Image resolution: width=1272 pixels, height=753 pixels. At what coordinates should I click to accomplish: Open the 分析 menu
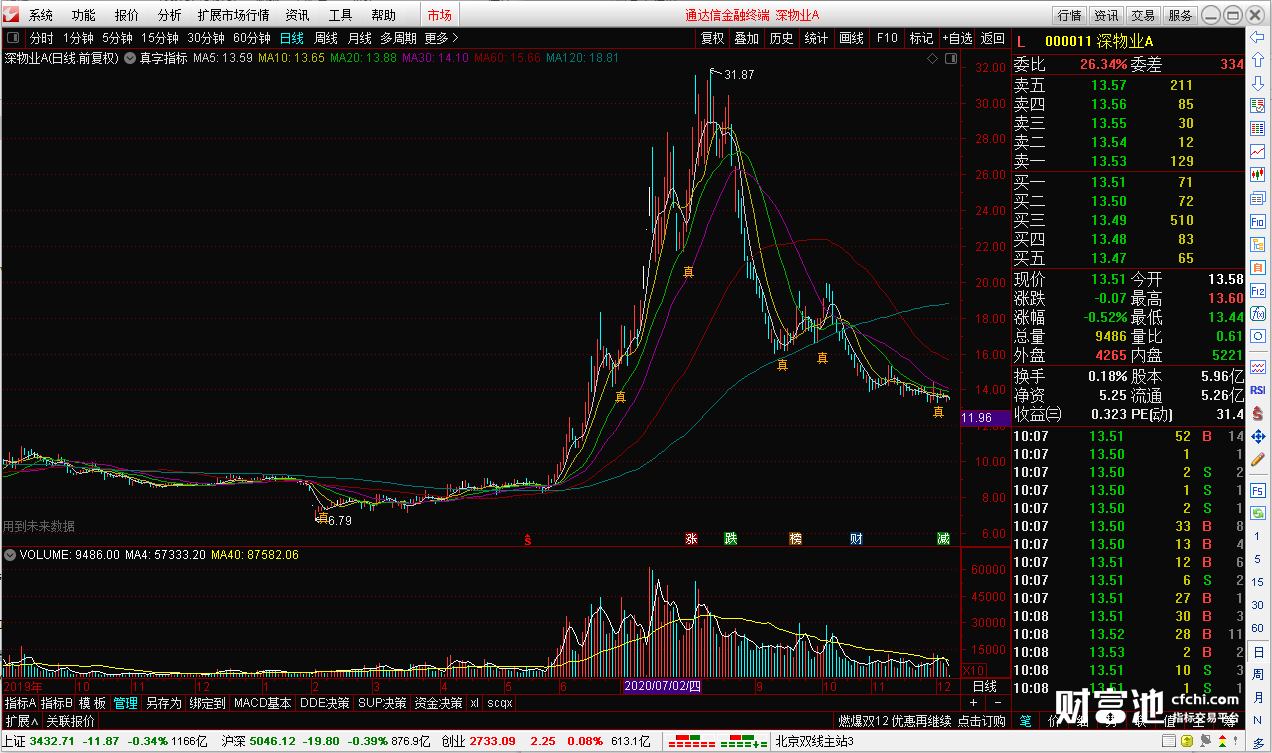click(x=170, y=15)
